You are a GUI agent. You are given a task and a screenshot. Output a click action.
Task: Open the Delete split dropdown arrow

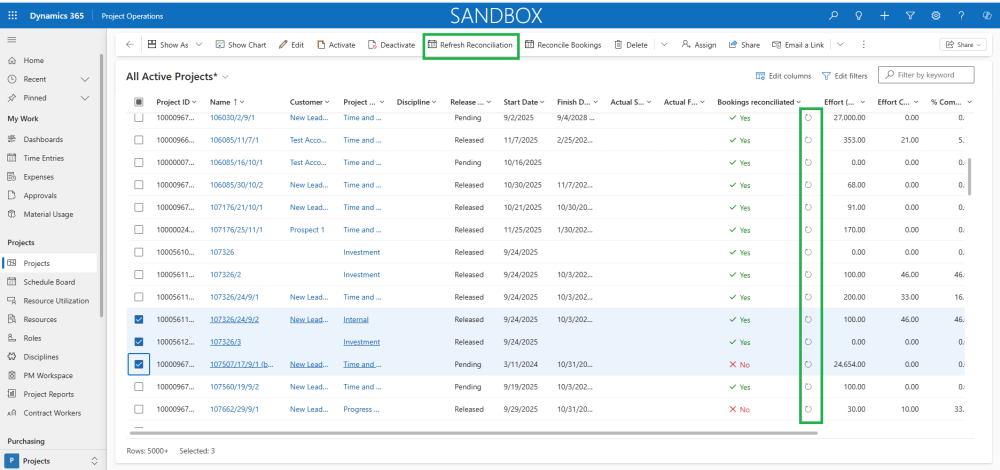click(x=664, y=45)
